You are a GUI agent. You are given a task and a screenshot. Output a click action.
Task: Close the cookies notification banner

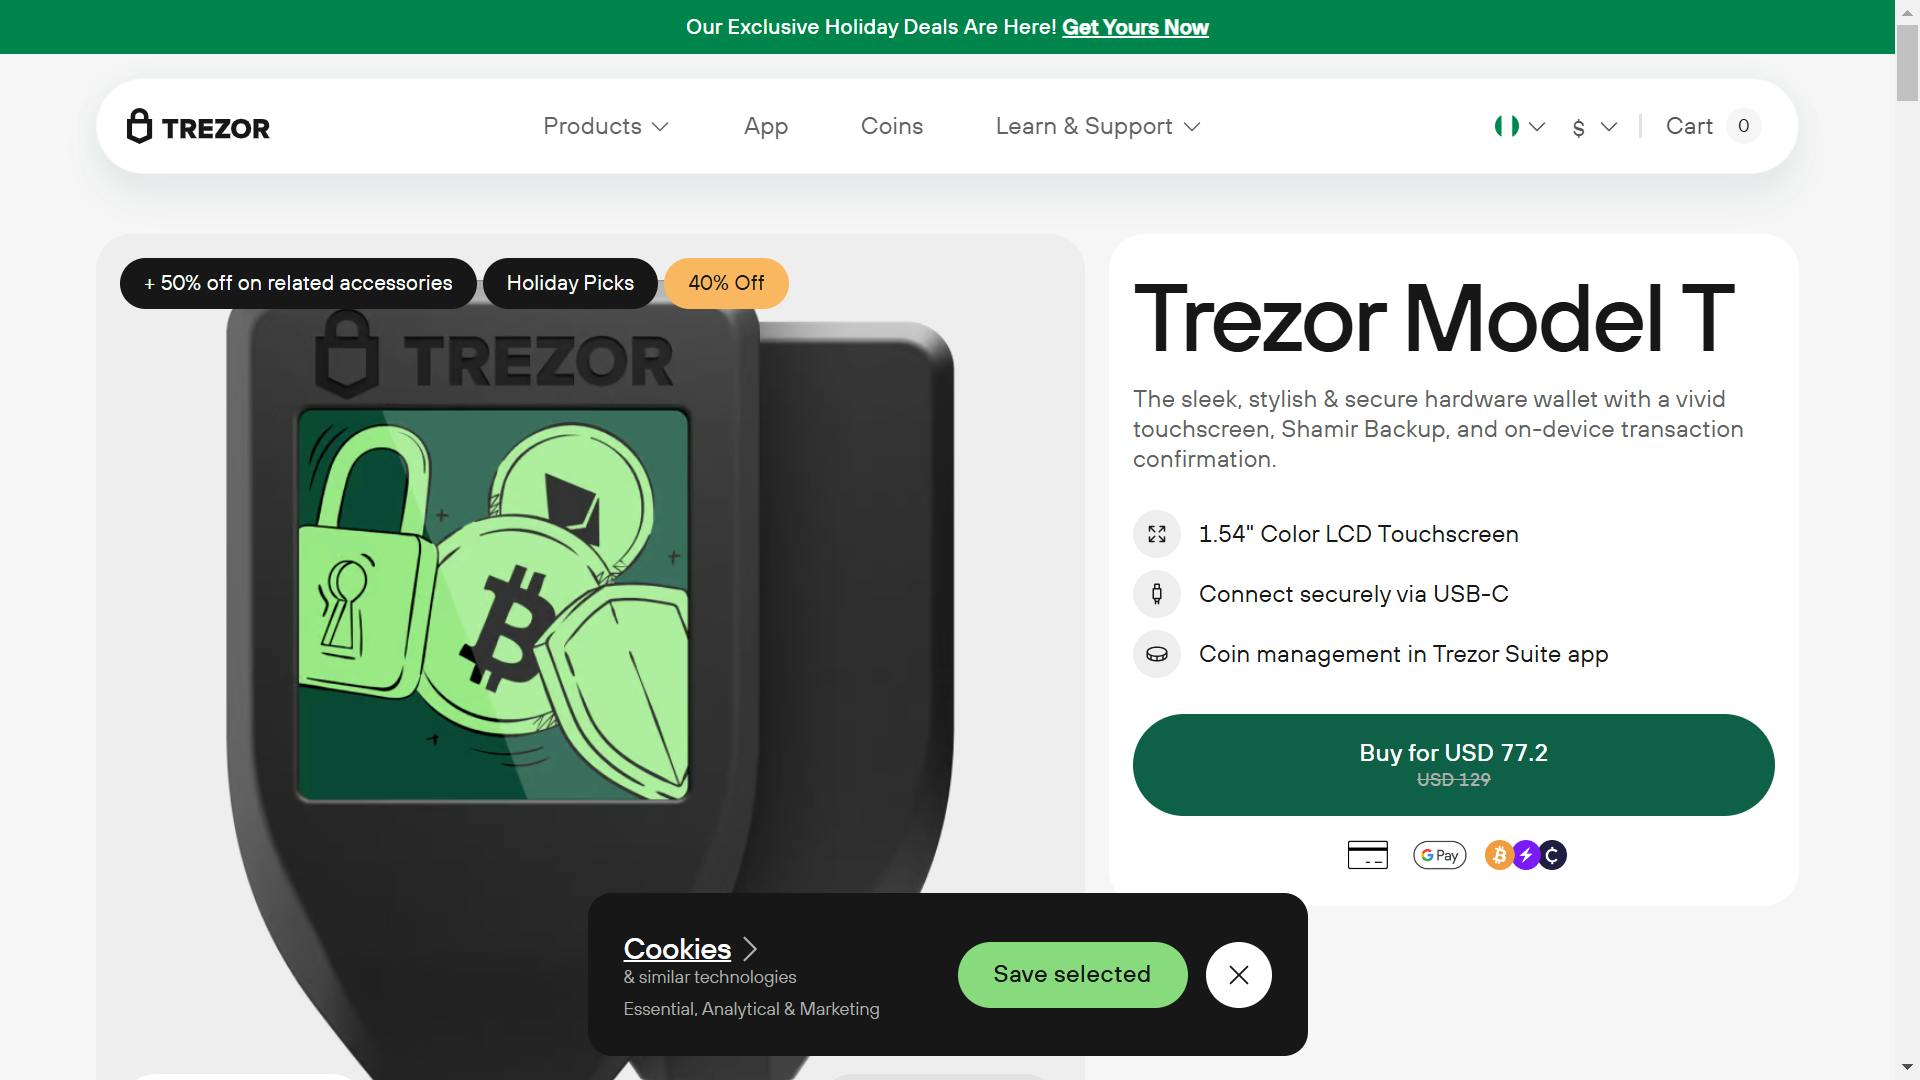pyautogui.click(x=1238, y=975)
